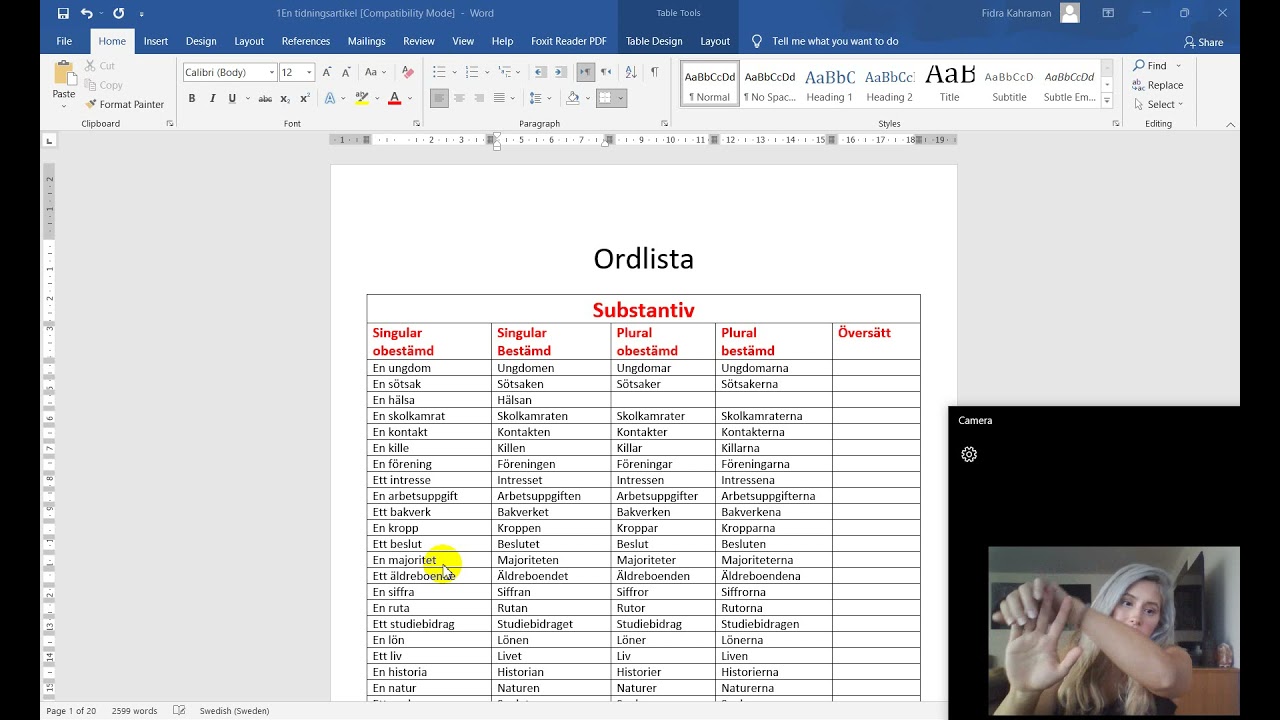The image size is (1280, 720).
Task: Apply strikethrough formatting
Action: click(265, 98)
